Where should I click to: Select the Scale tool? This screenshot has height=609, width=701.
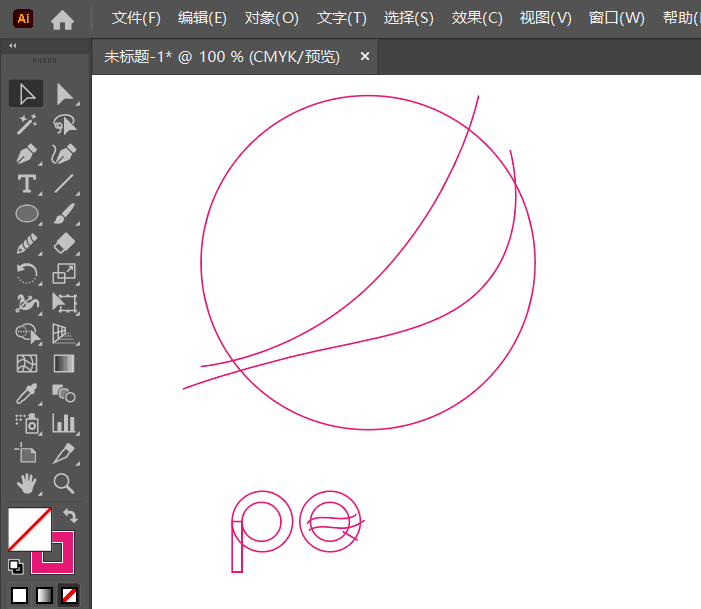(64, 273)
